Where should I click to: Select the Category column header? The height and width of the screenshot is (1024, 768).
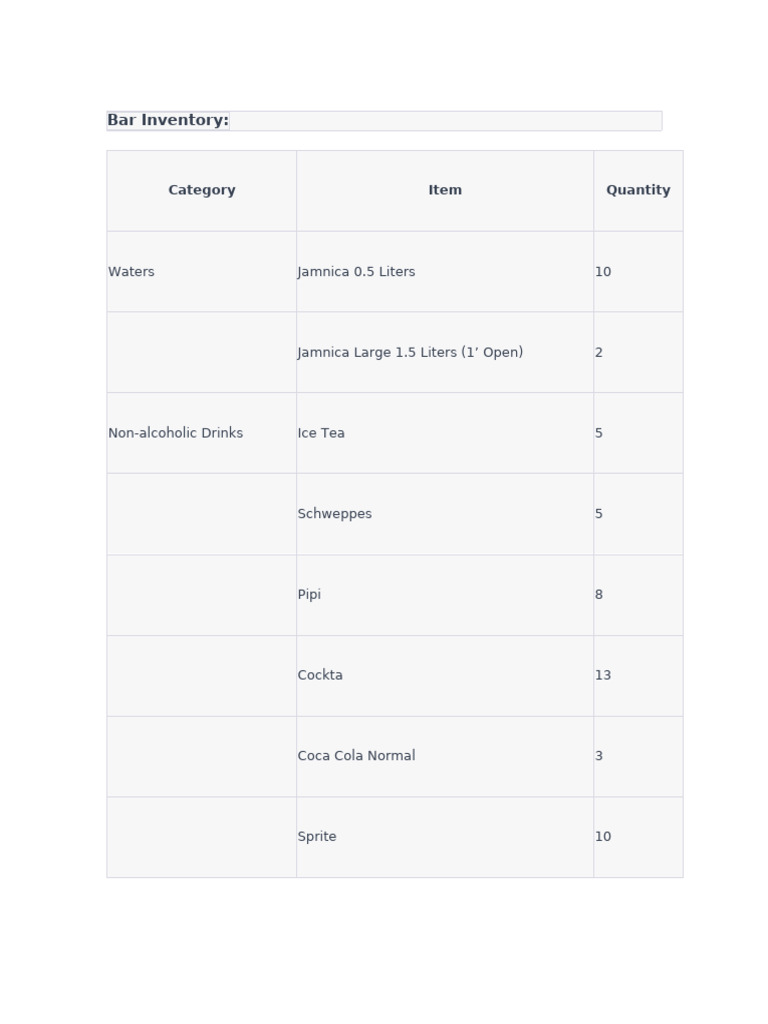(x=202, y=191)
